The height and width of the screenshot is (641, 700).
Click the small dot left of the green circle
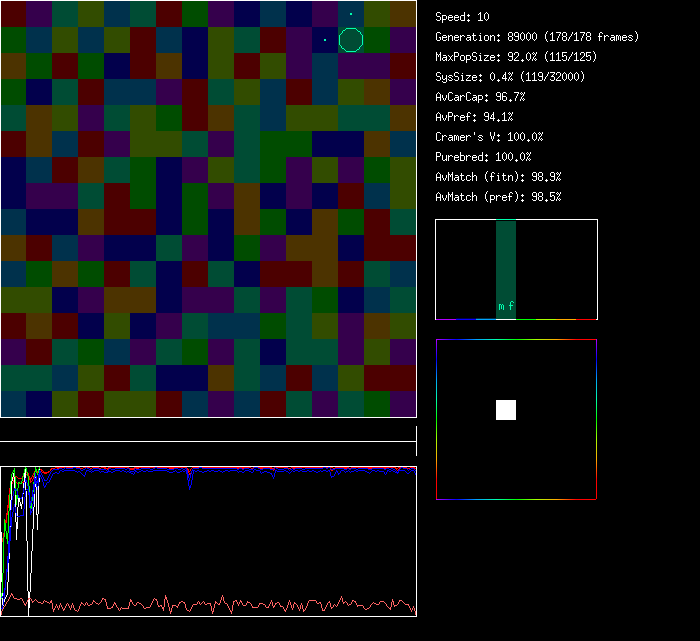click(x=325, y=40)
